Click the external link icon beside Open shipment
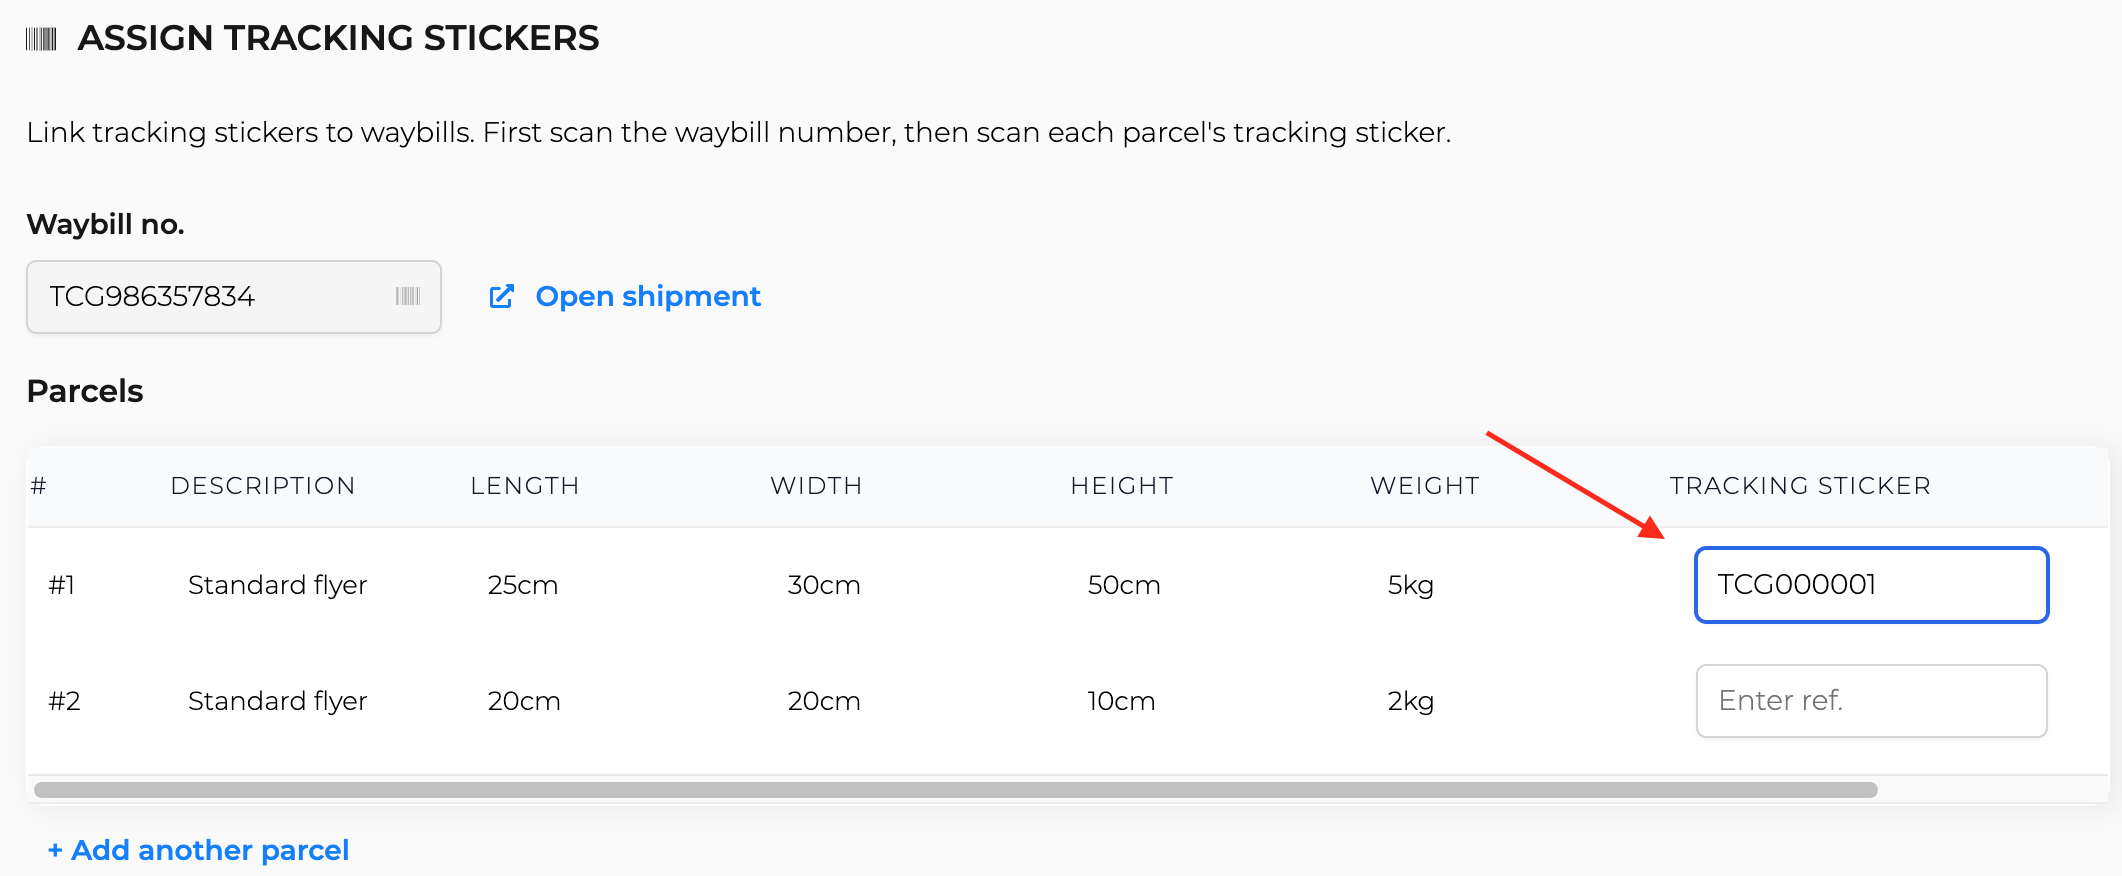 [501, 296]
